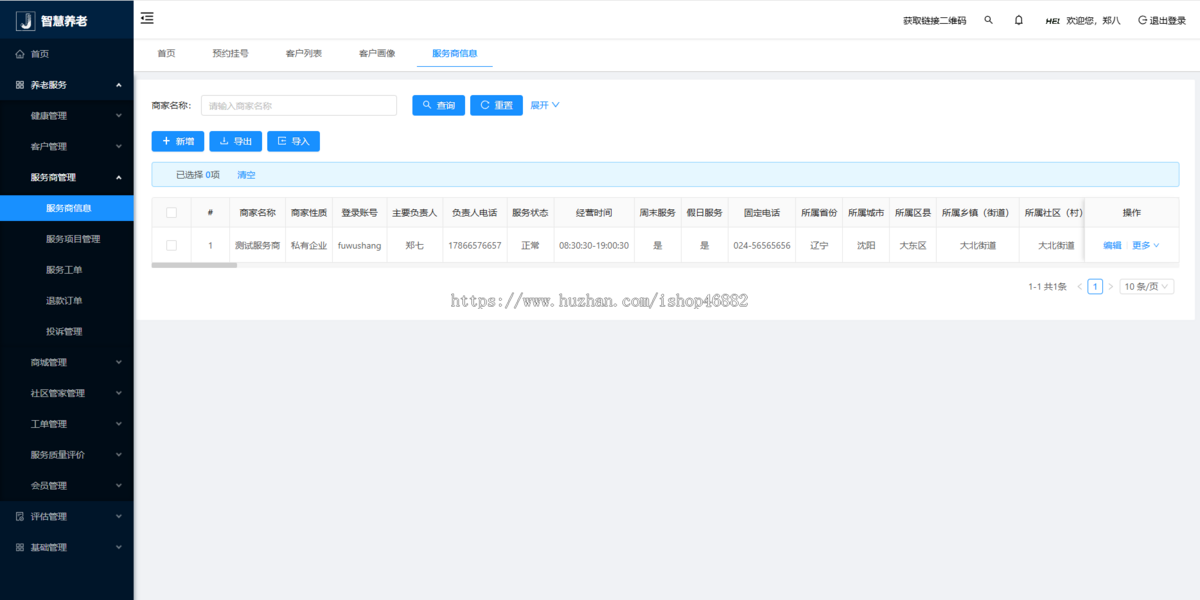Click cell 私有企业
Viewport: 1200px width, 600px height.
click(308, 245)
